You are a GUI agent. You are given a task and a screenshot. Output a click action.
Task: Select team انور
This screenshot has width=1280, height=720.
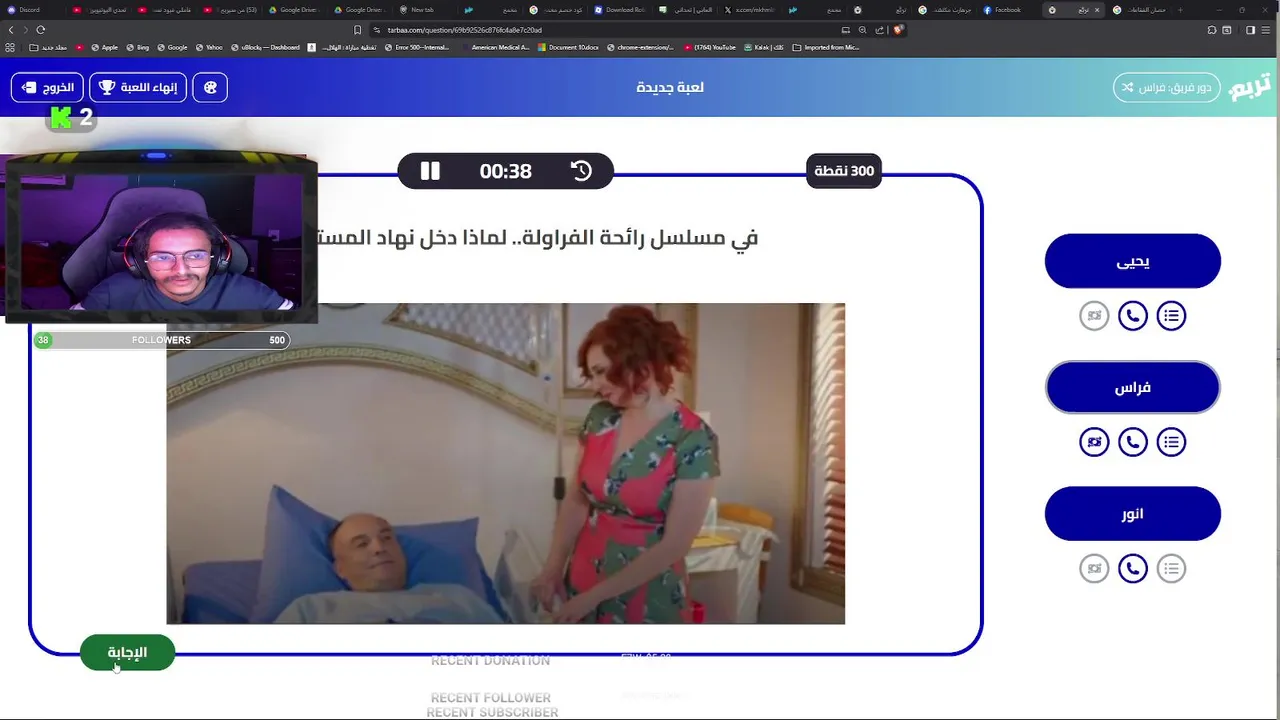click(1132, 514)
